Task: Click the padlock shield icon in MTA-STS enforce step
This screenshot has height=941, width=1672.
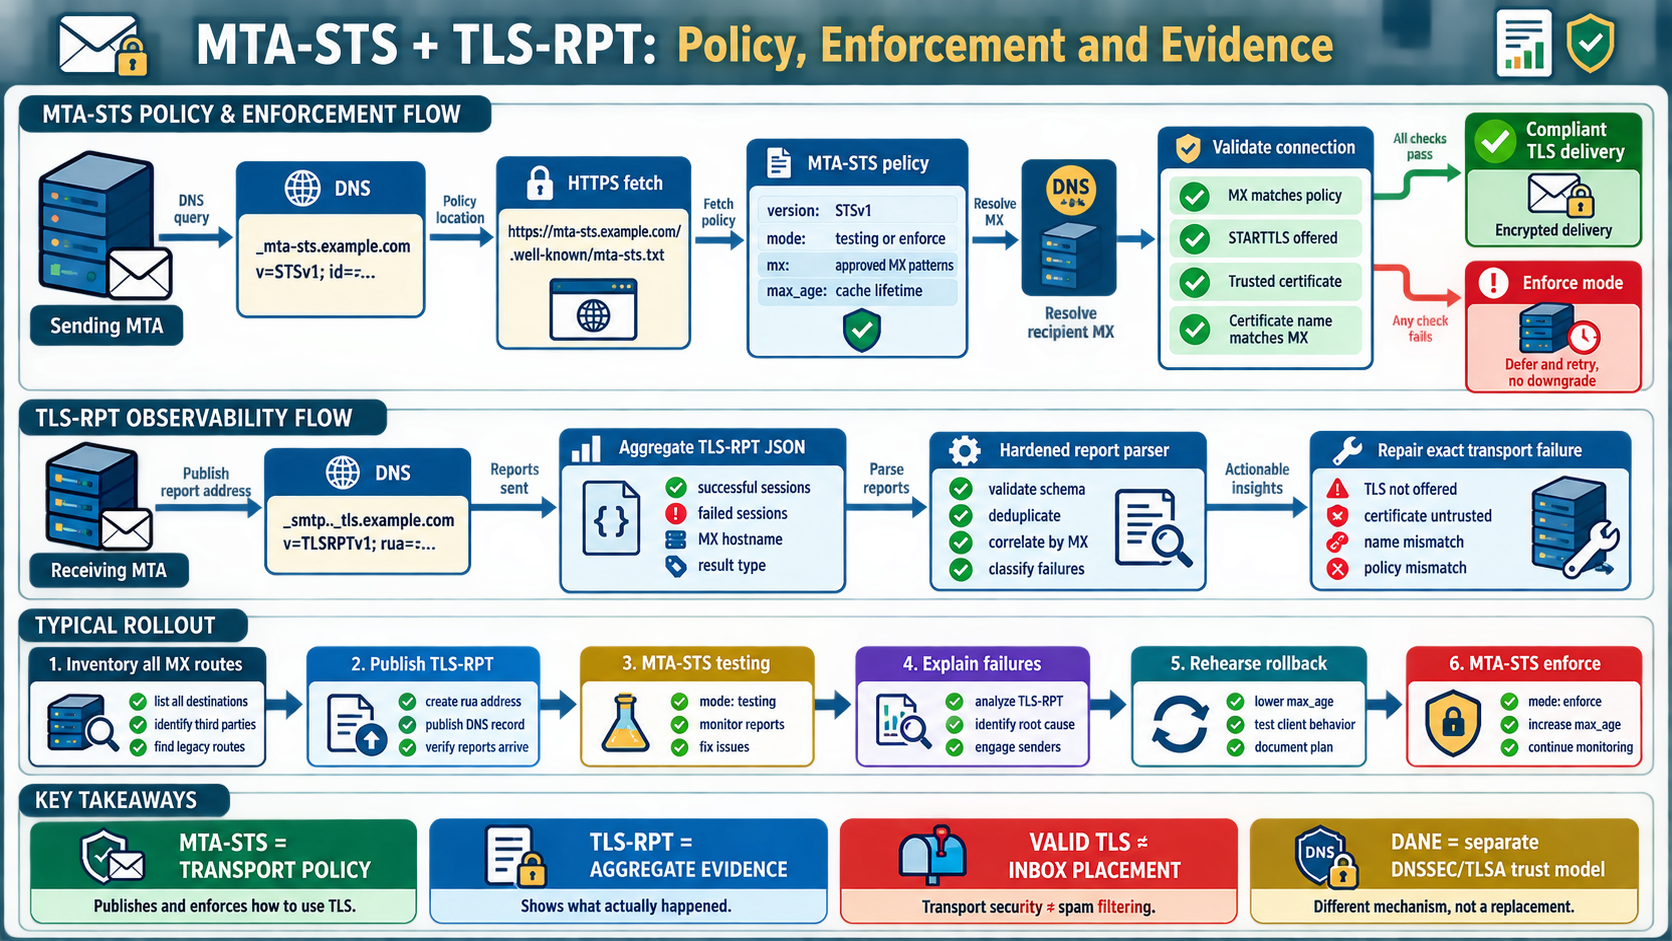Action: click(1453, 723)
